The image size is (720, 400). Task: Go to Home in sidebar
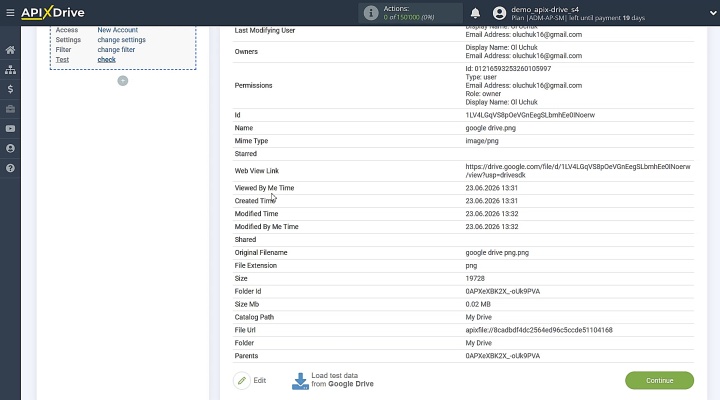[x=10, y=50]
